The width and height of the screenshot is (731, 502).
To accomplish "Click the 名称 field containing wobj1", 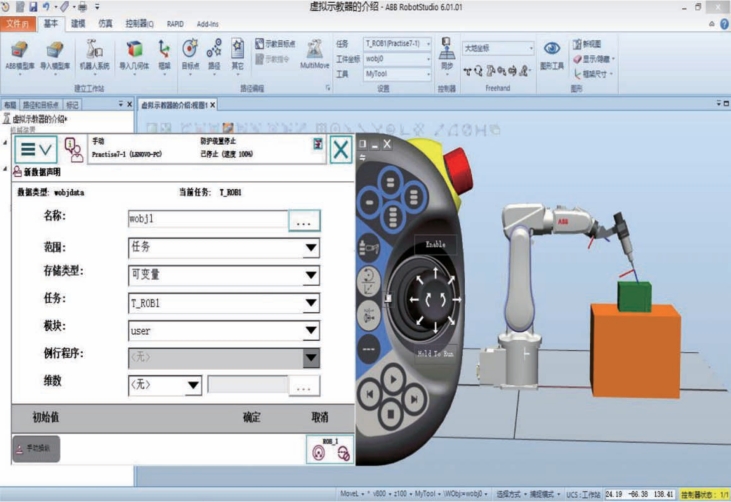I will 206,219.
